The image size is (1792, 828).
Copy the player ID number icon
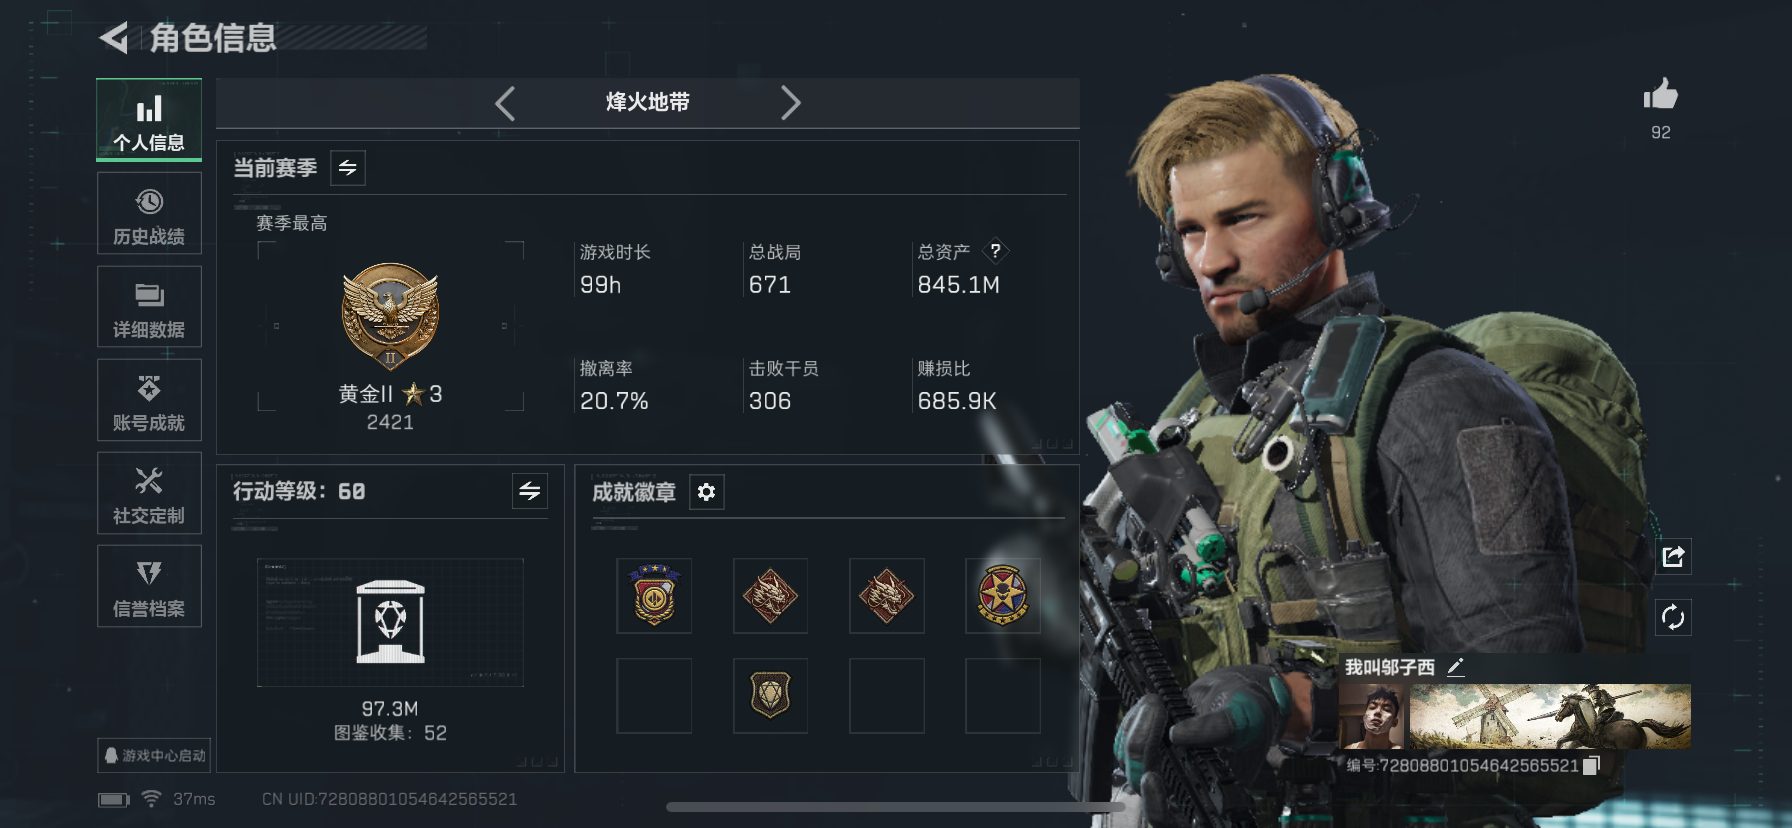(x=1592, y=765)
